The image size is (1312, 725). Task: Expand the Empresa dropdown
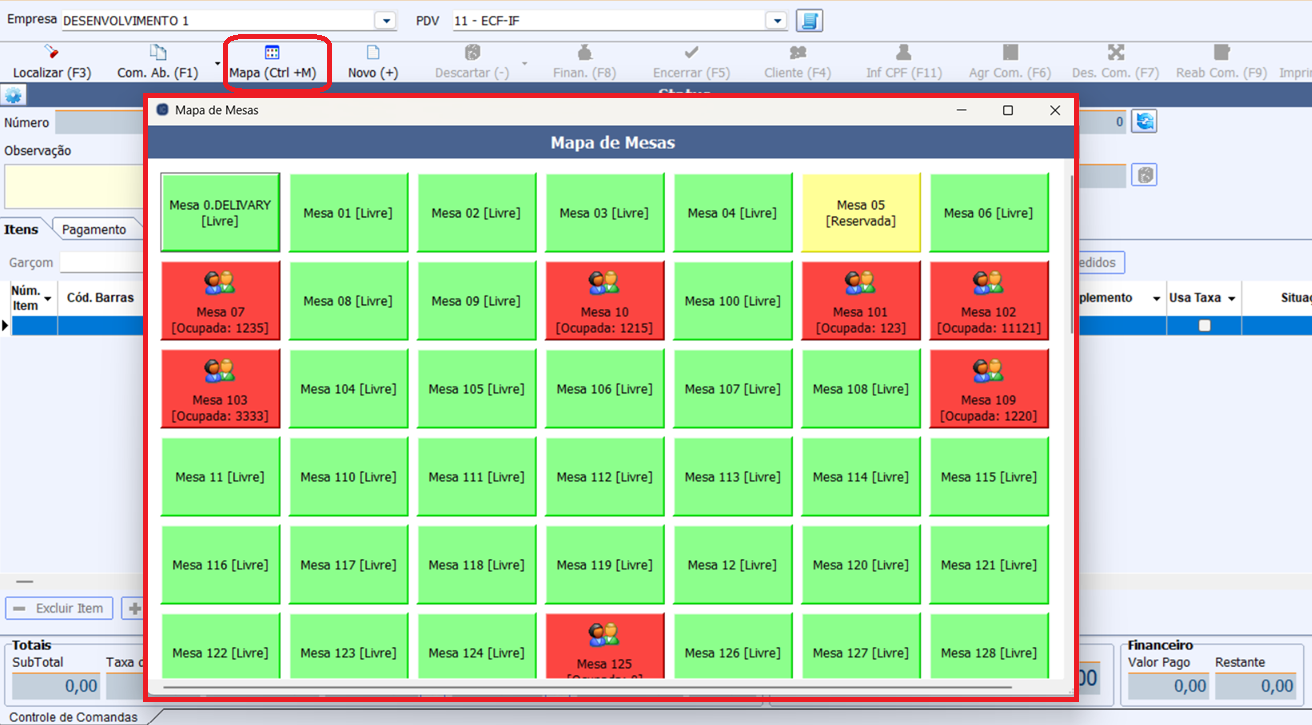[385, 21]
